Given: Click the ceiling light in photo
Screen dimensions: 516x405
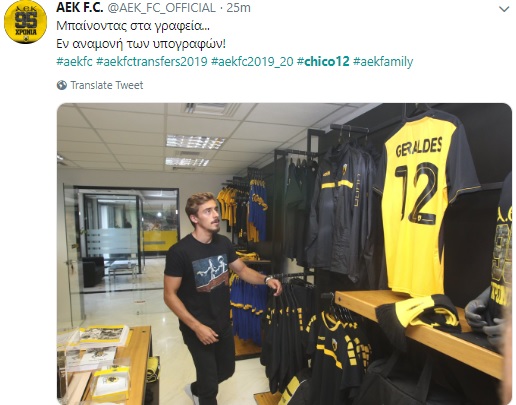Looking at the screenshot, I should (x=195, y=142).
